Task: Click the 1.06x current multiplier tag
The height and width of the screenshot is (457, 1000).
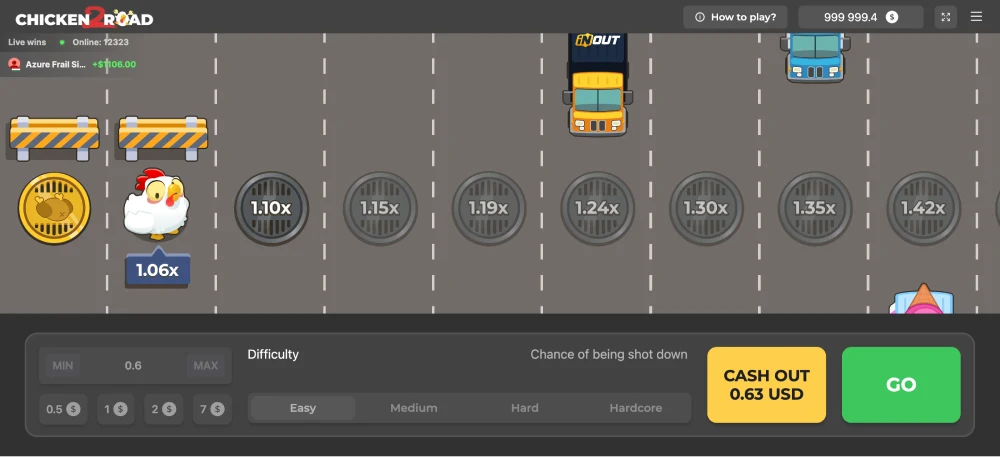Action: (157, 270)
